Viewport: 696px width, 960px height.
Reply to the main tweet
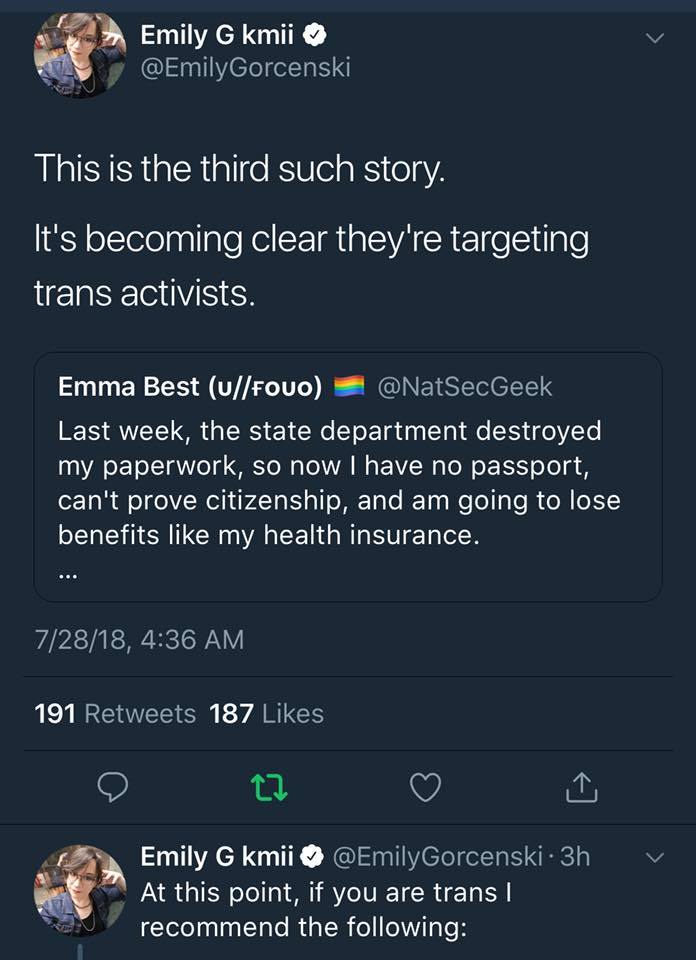tap(112, 789)
